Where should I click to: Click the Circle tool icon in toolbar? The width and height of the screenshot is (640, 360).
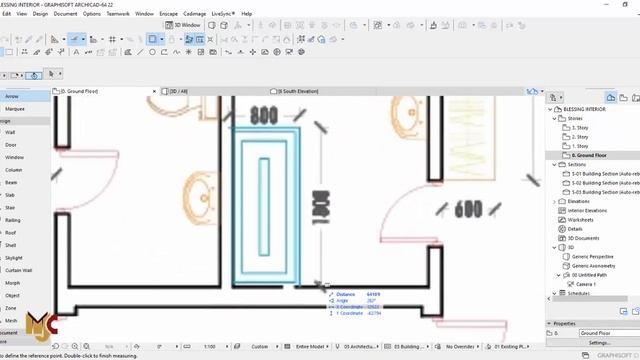point(152,52)
